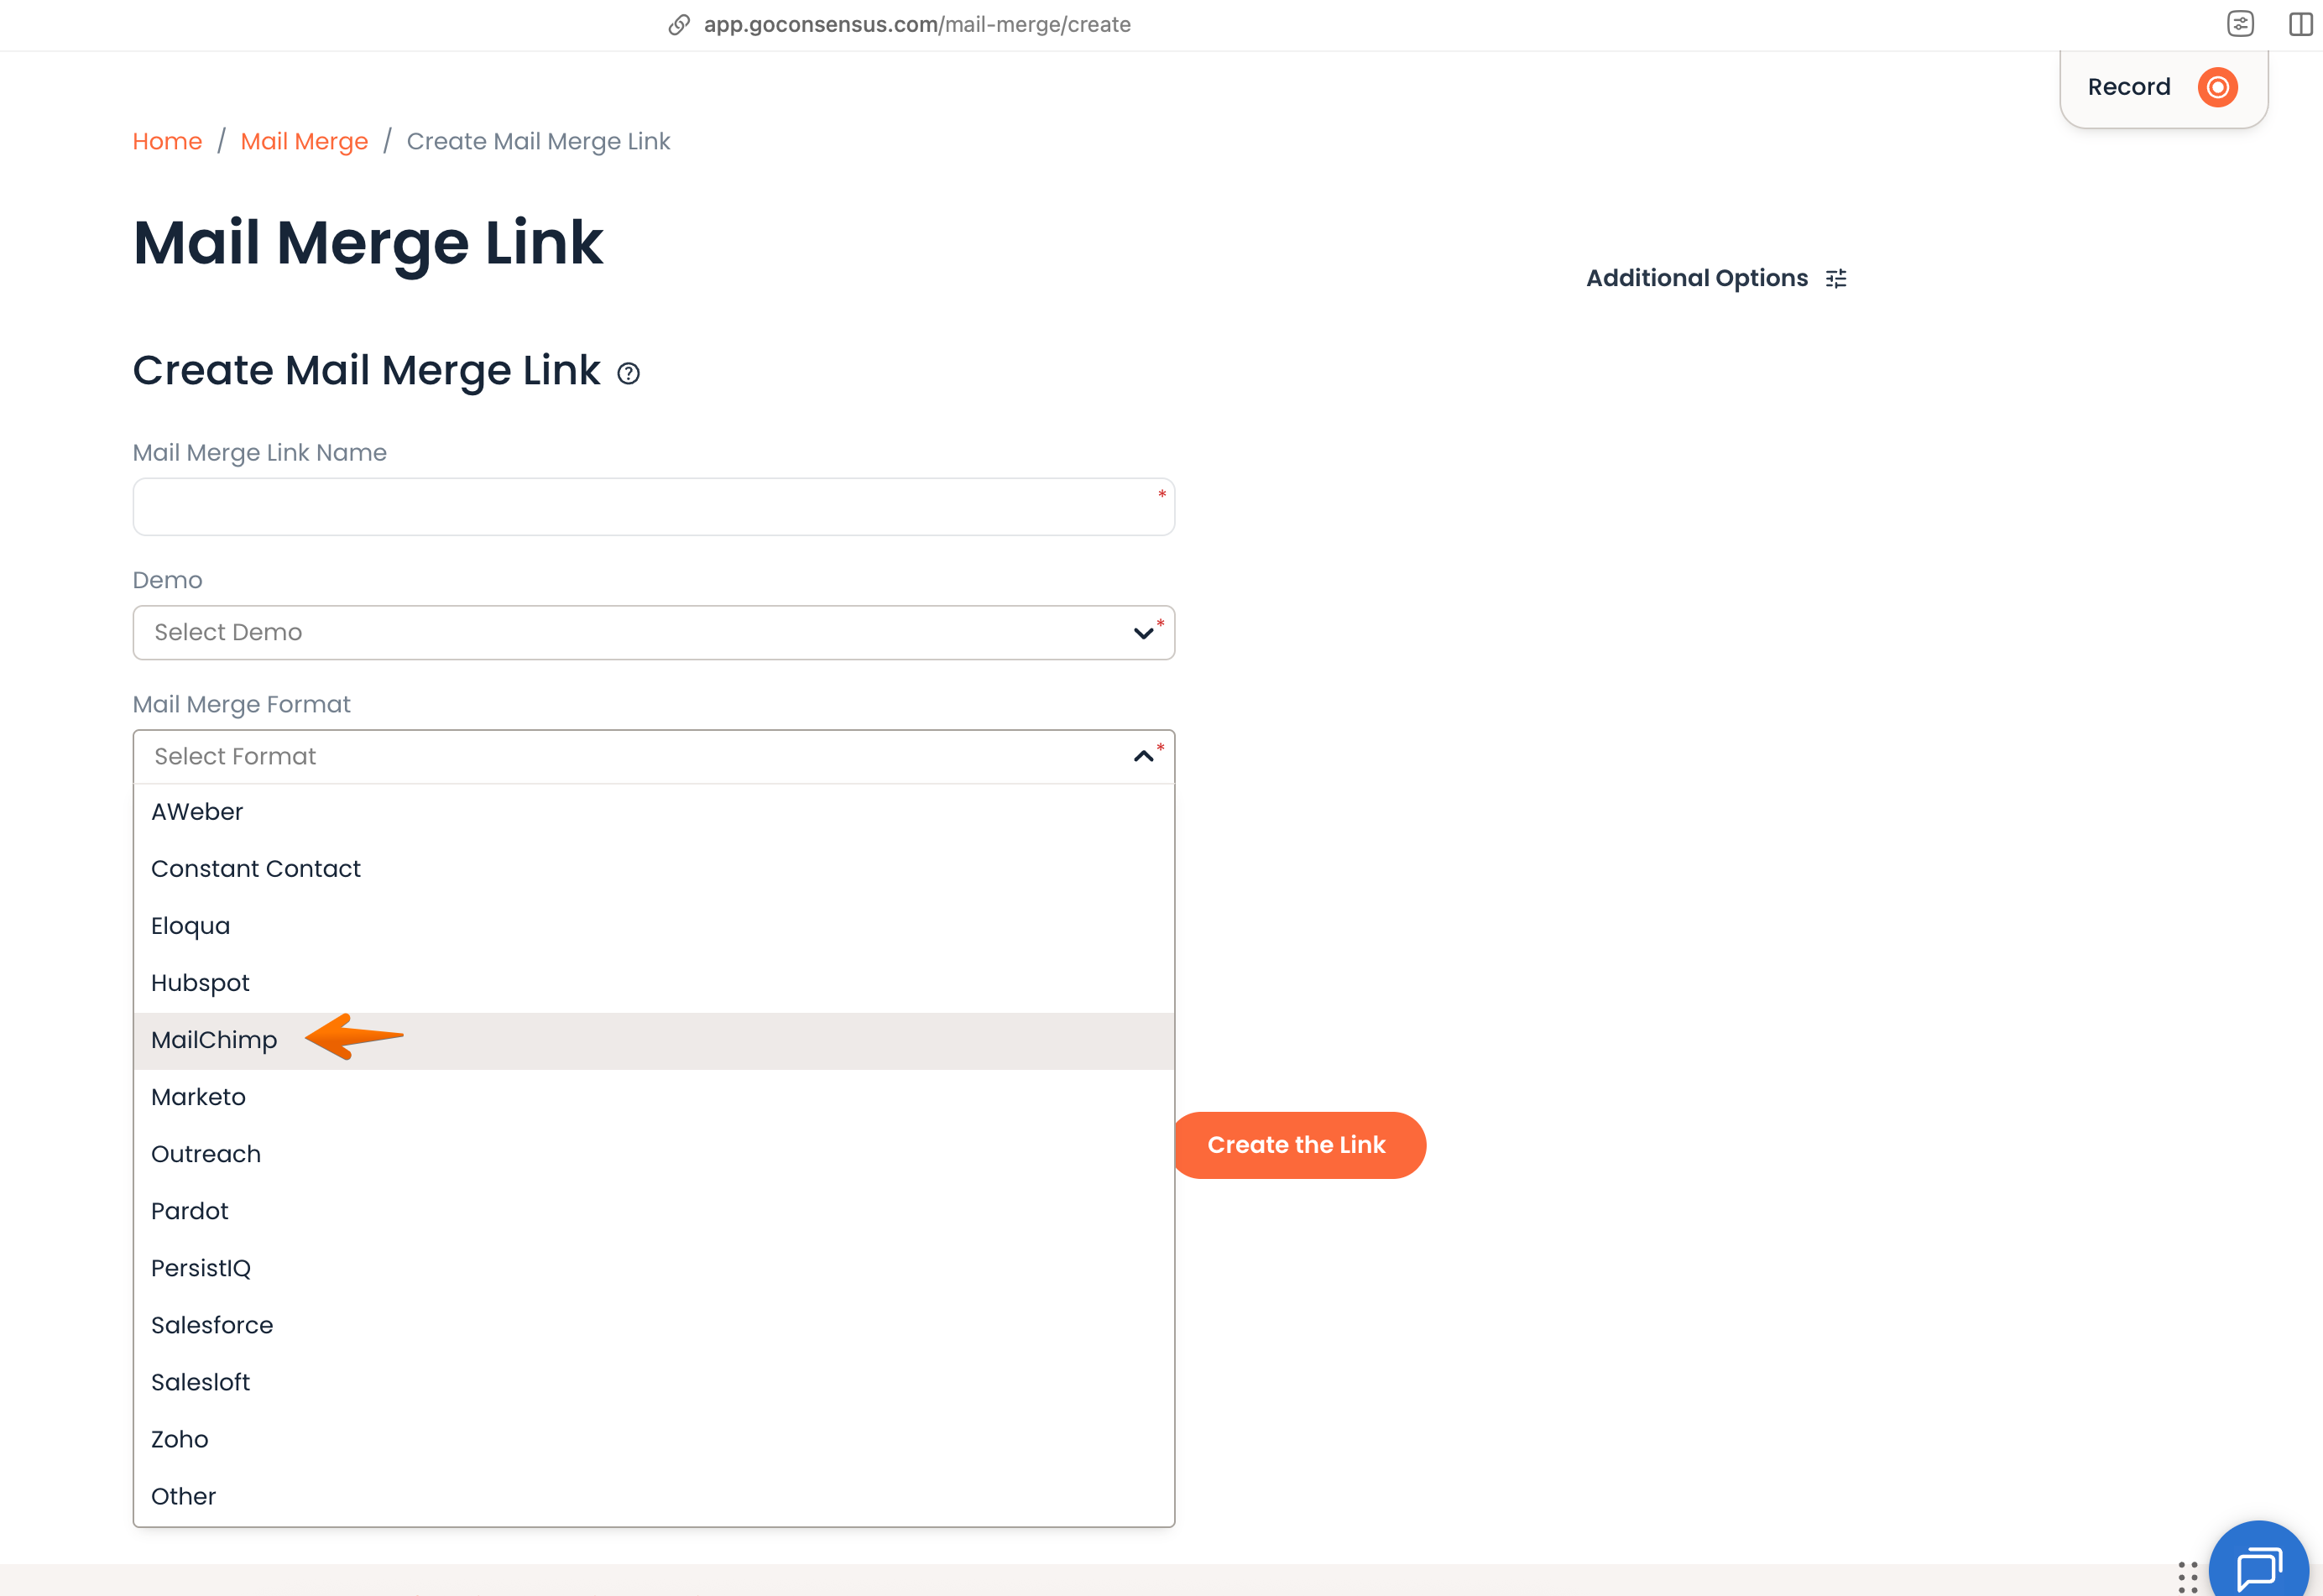Select Salesforce in the dropdown list
This screenshot has width=2323, height=1596.
pyautogui.click(x=654, y=1325)
